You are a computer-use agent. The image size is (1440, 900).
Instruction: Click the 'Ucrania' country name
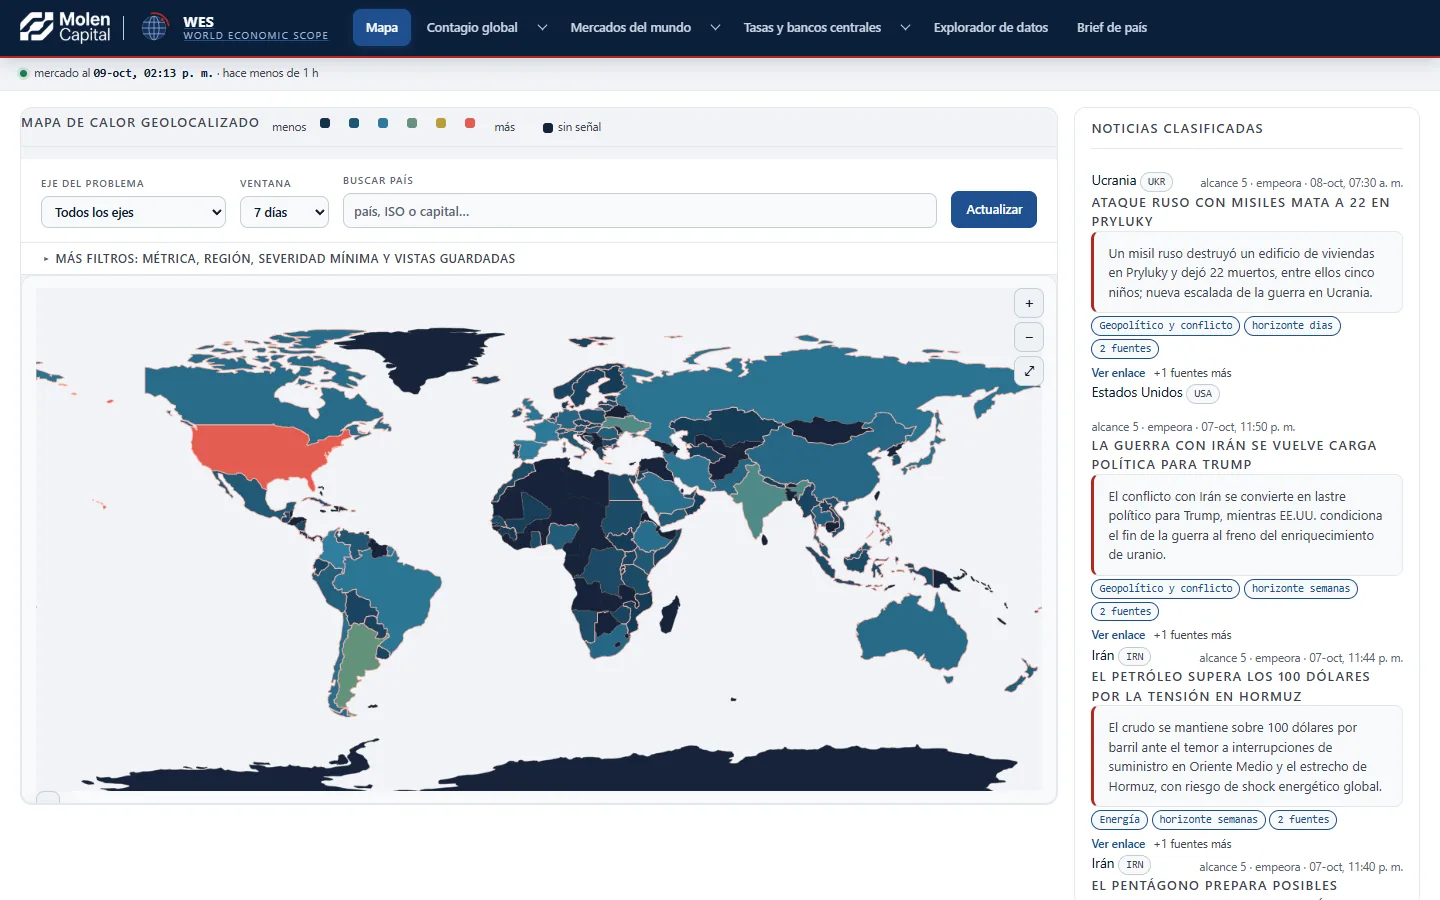1114,181
